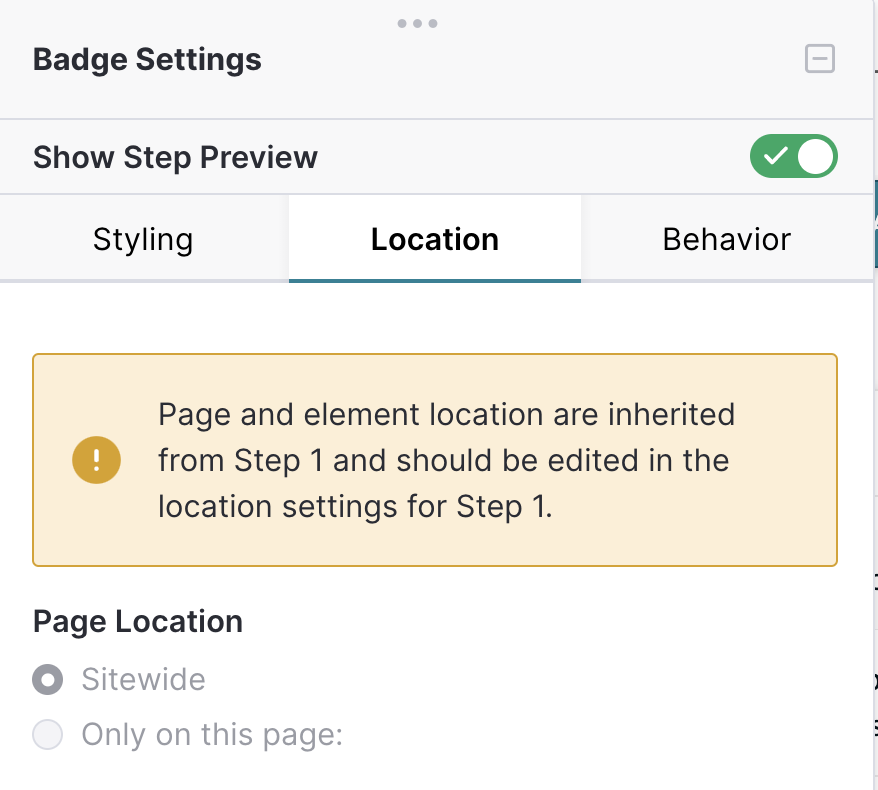Click the white knob of the preview switch

[x=815, y=156]
